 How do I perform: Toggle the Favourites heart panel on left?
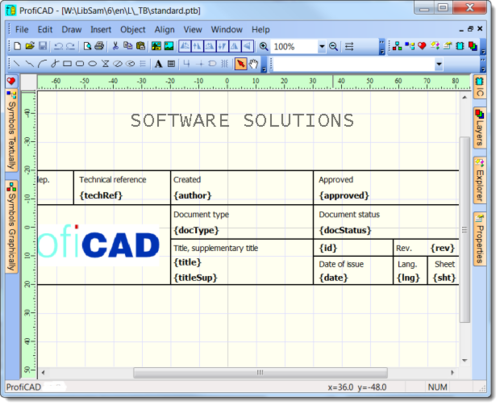(x=11, y=81)
